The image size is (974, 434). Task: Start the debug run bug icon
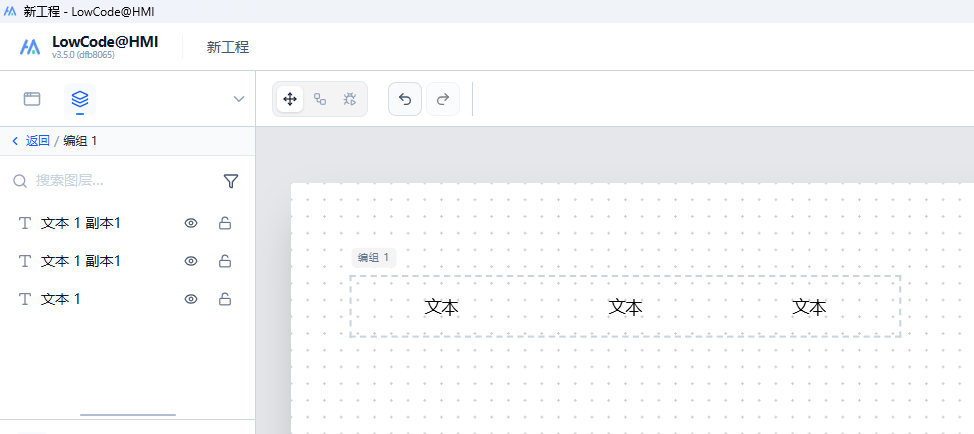[350, 99]
